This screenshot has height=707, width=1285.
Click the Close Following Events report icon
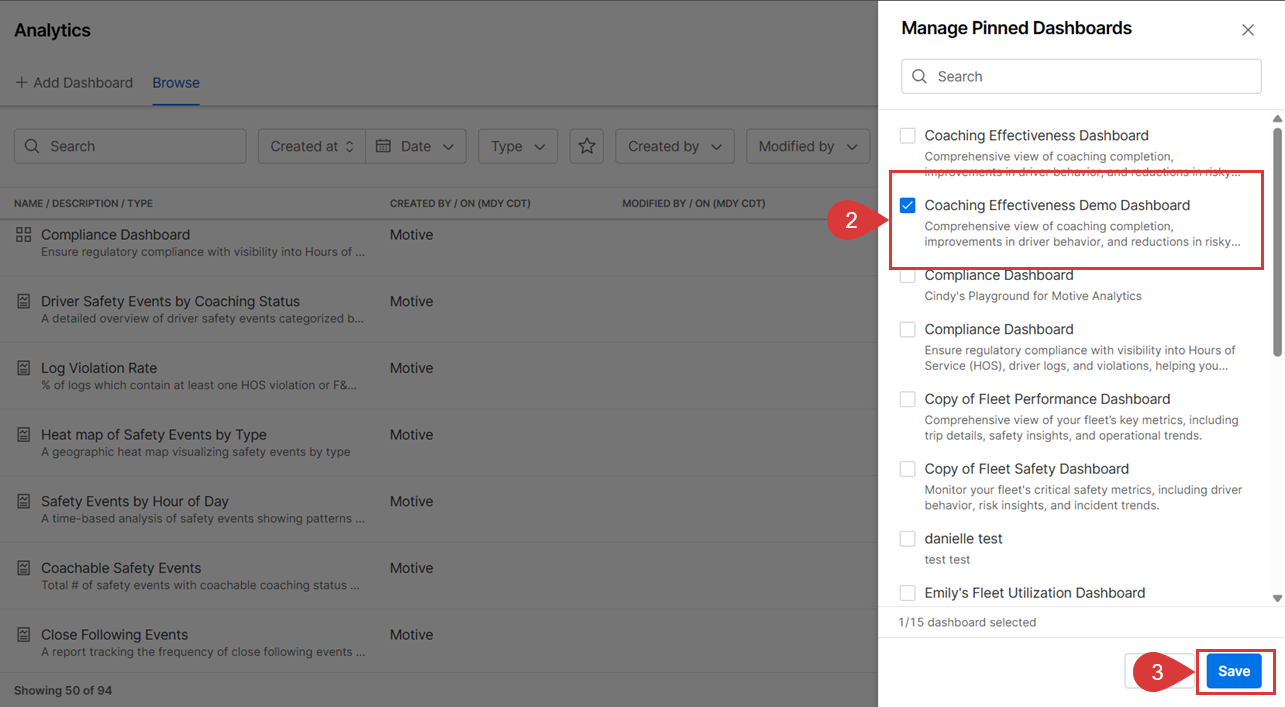click(23, 635)
